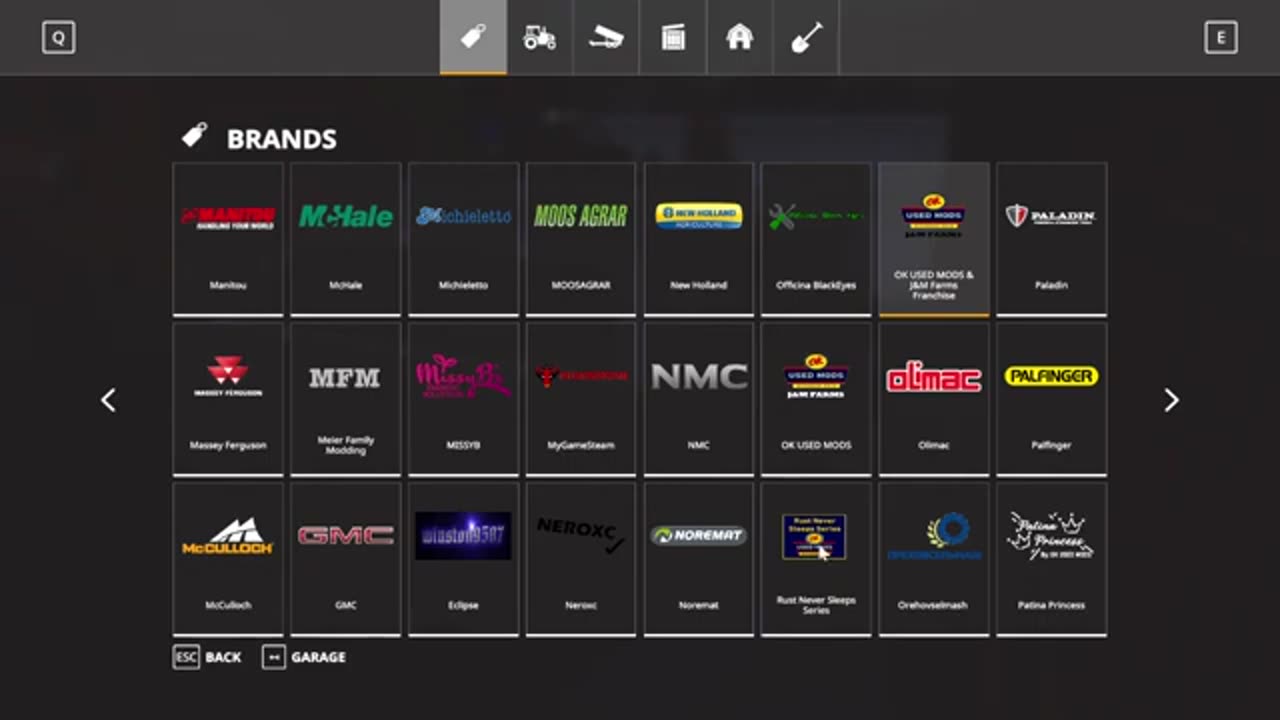Choose the Olimac brand tile
This screenshot has height=720, width=1280.
click(934, 399)
